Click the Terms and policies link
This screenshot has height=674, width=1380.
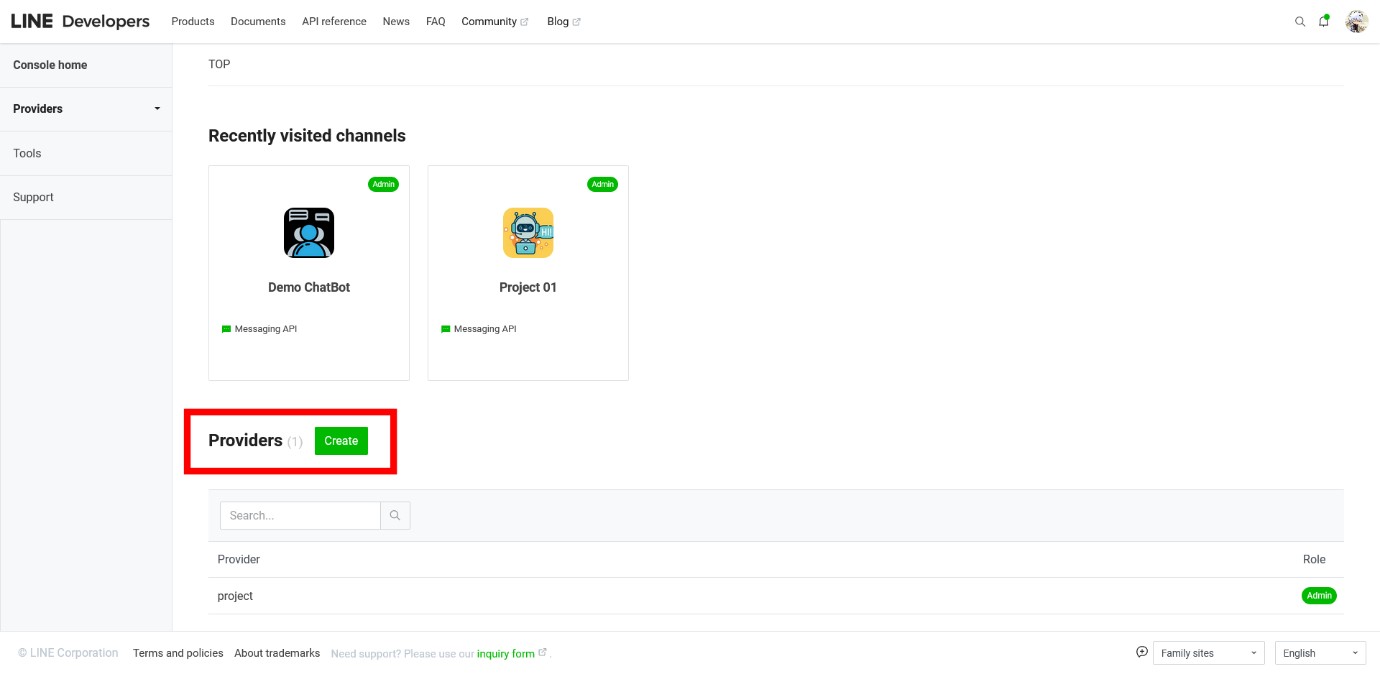[x=178, y=653]
